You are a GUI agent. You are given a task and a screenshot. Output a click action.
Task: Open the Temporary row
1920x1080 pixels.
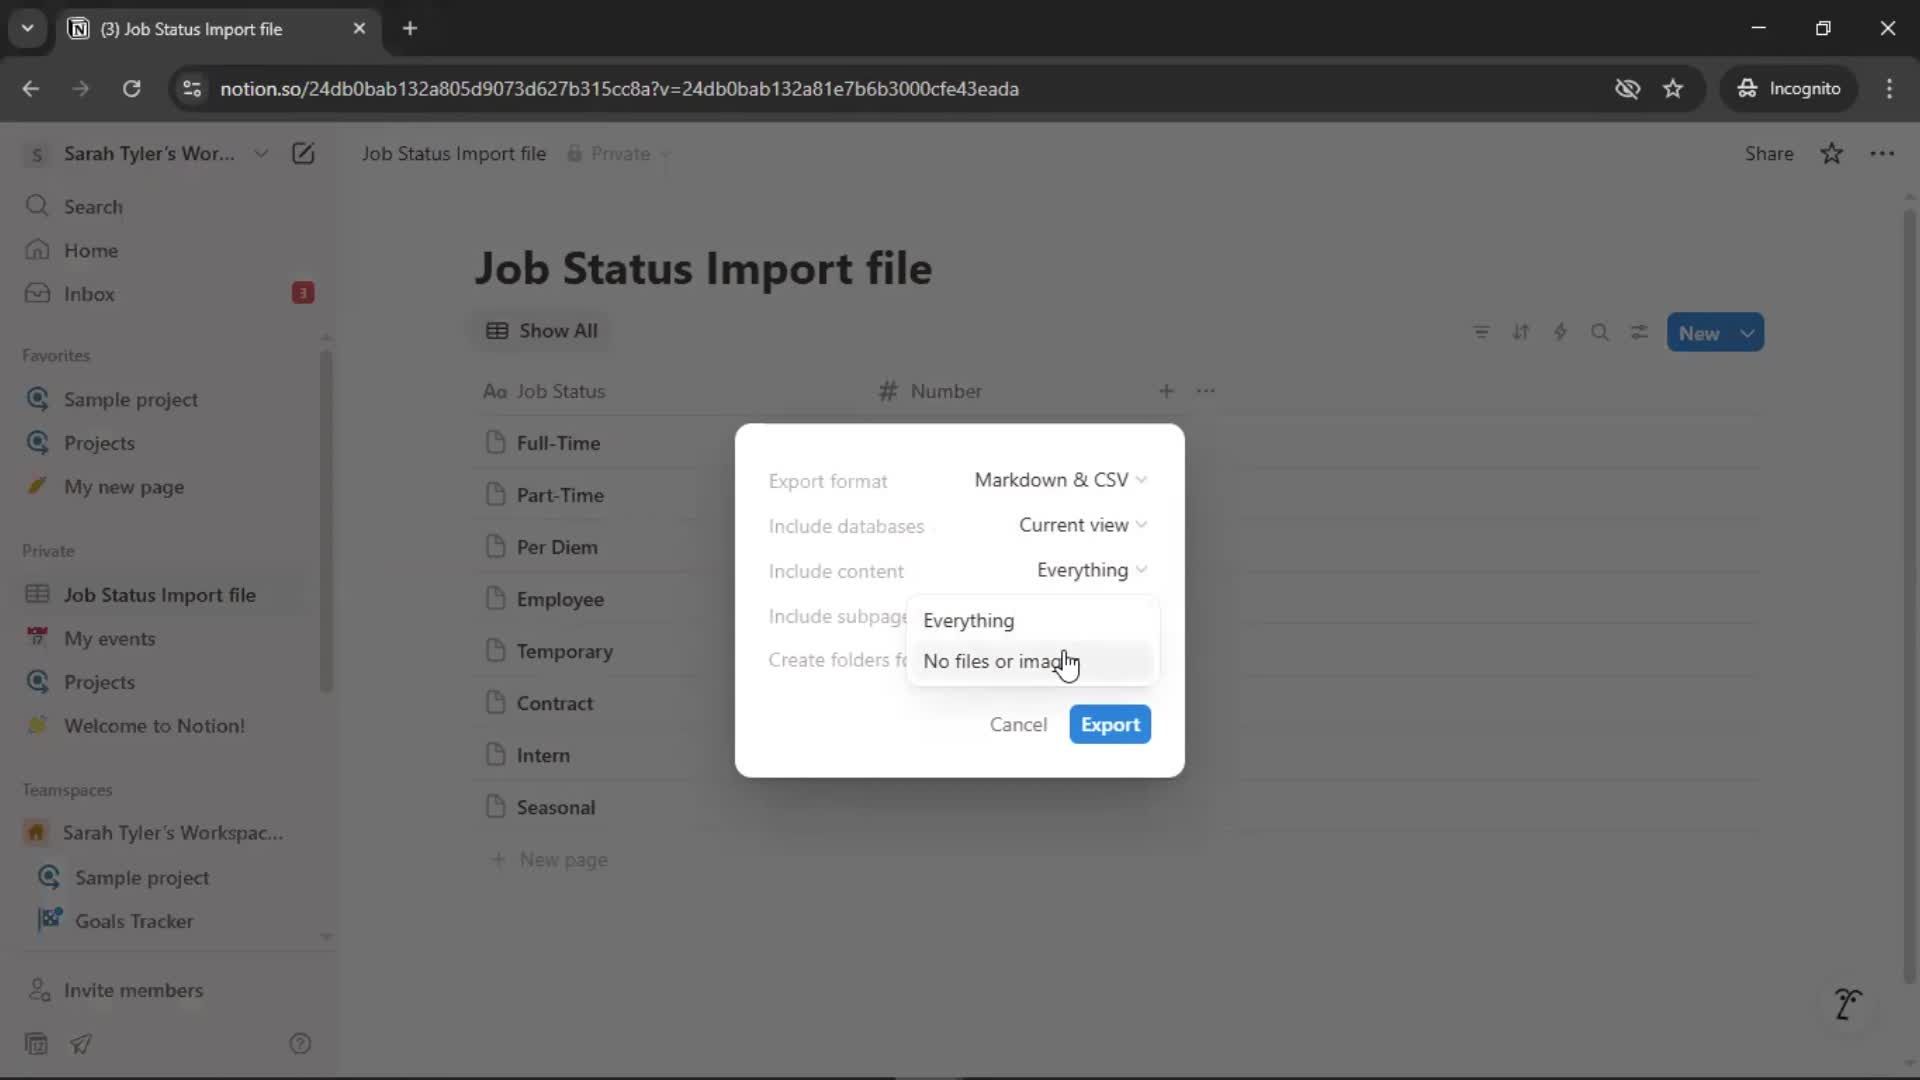click(x=564, y=651)
